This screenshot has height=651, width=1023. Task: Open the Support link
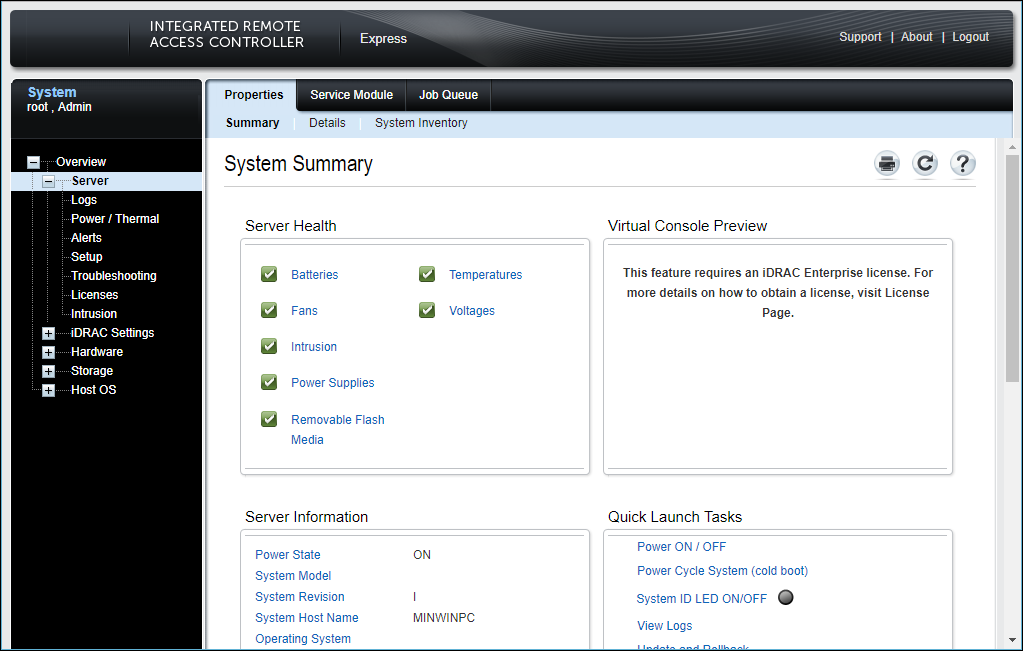(860, 37)
